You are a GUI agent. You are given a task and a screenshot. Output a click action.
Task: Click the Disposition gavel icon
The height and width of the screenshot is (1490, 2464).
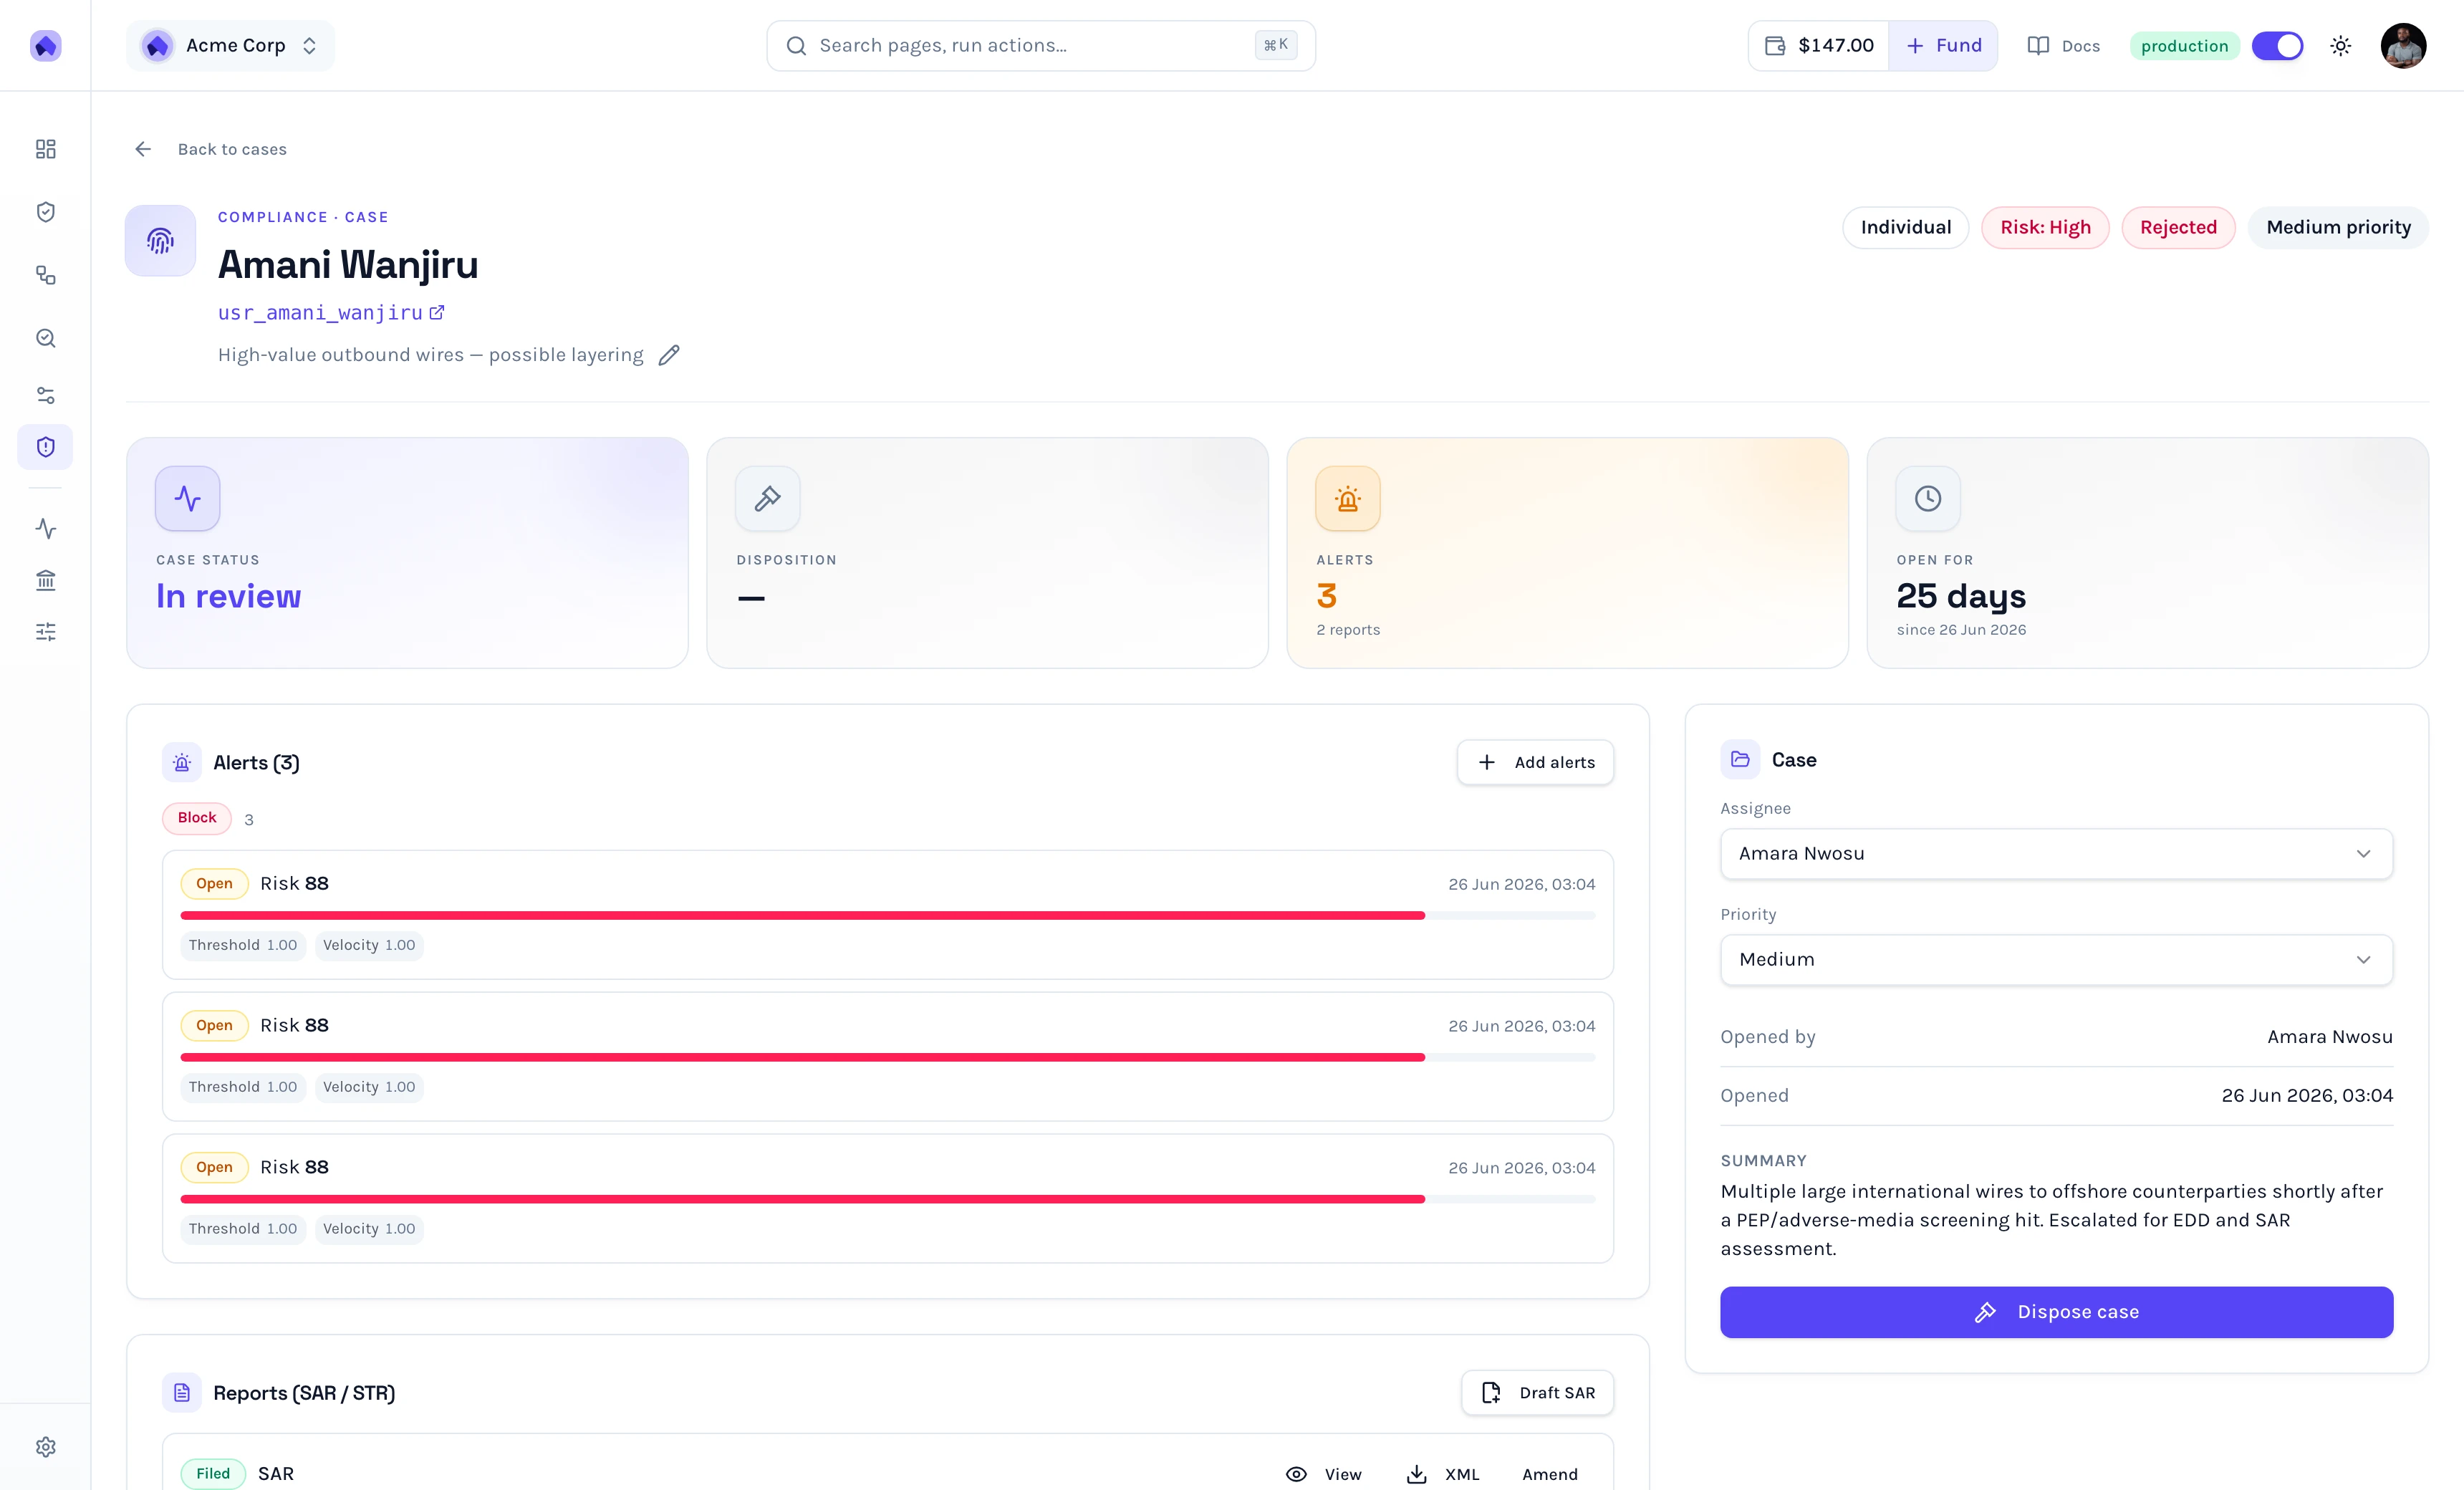767,498
